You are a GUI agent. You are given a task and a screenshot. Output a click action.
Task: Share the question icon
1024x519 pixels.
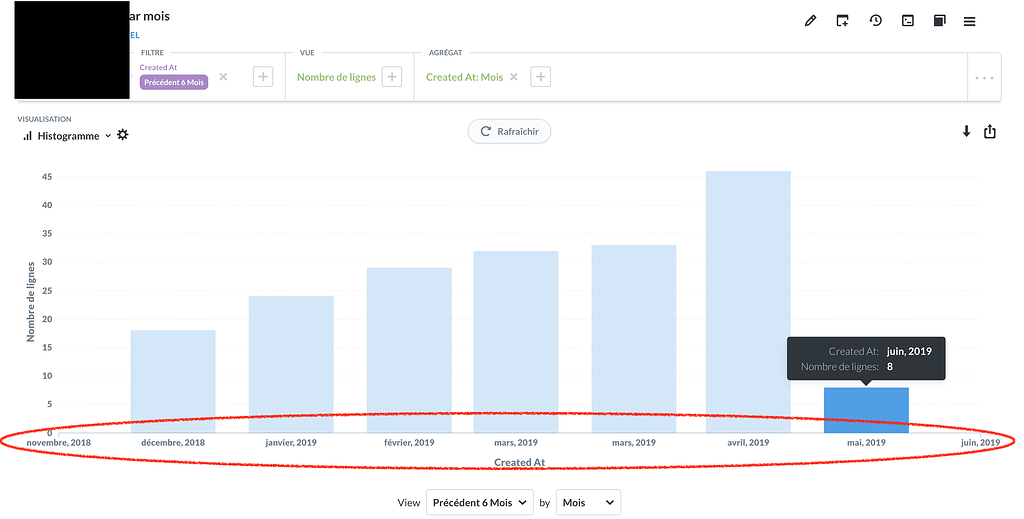pos(990,131)
